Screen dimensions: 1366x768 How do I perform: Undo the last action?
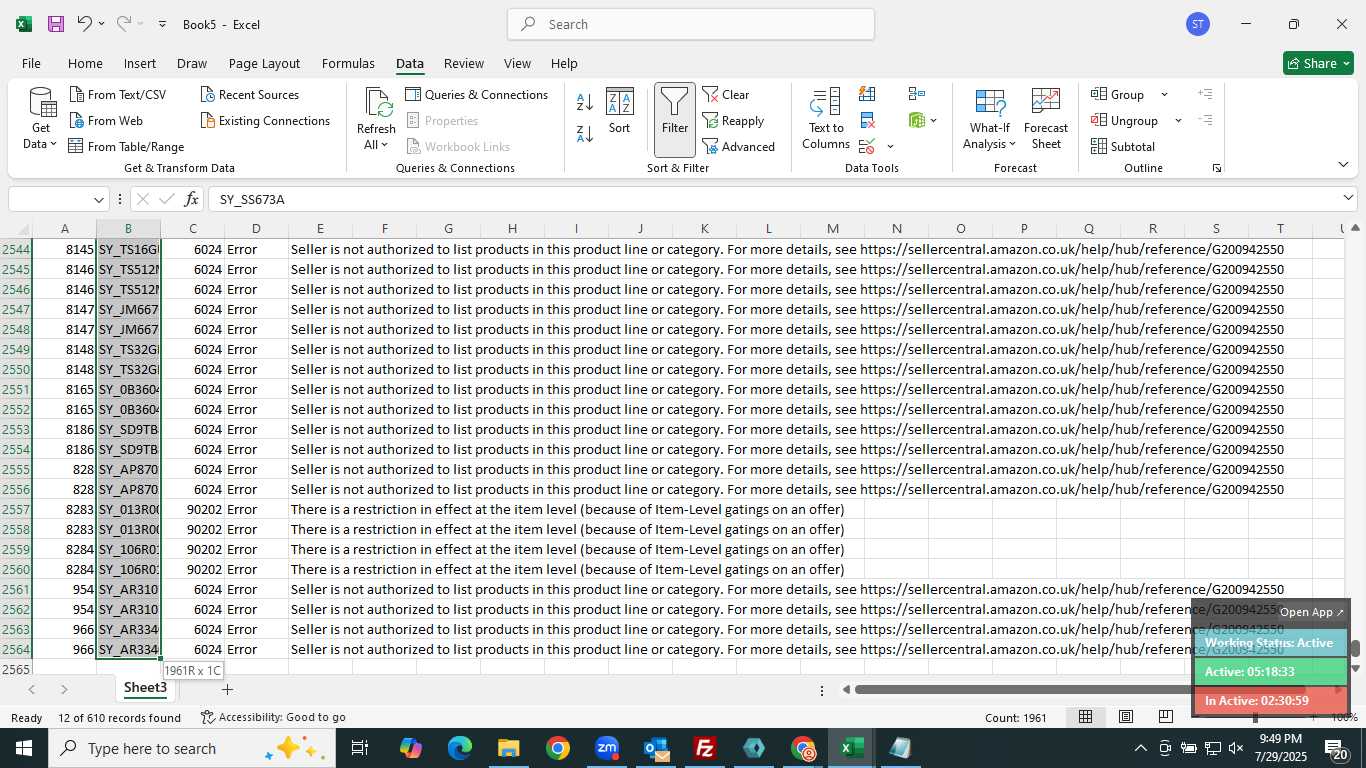tap(84, 24)
